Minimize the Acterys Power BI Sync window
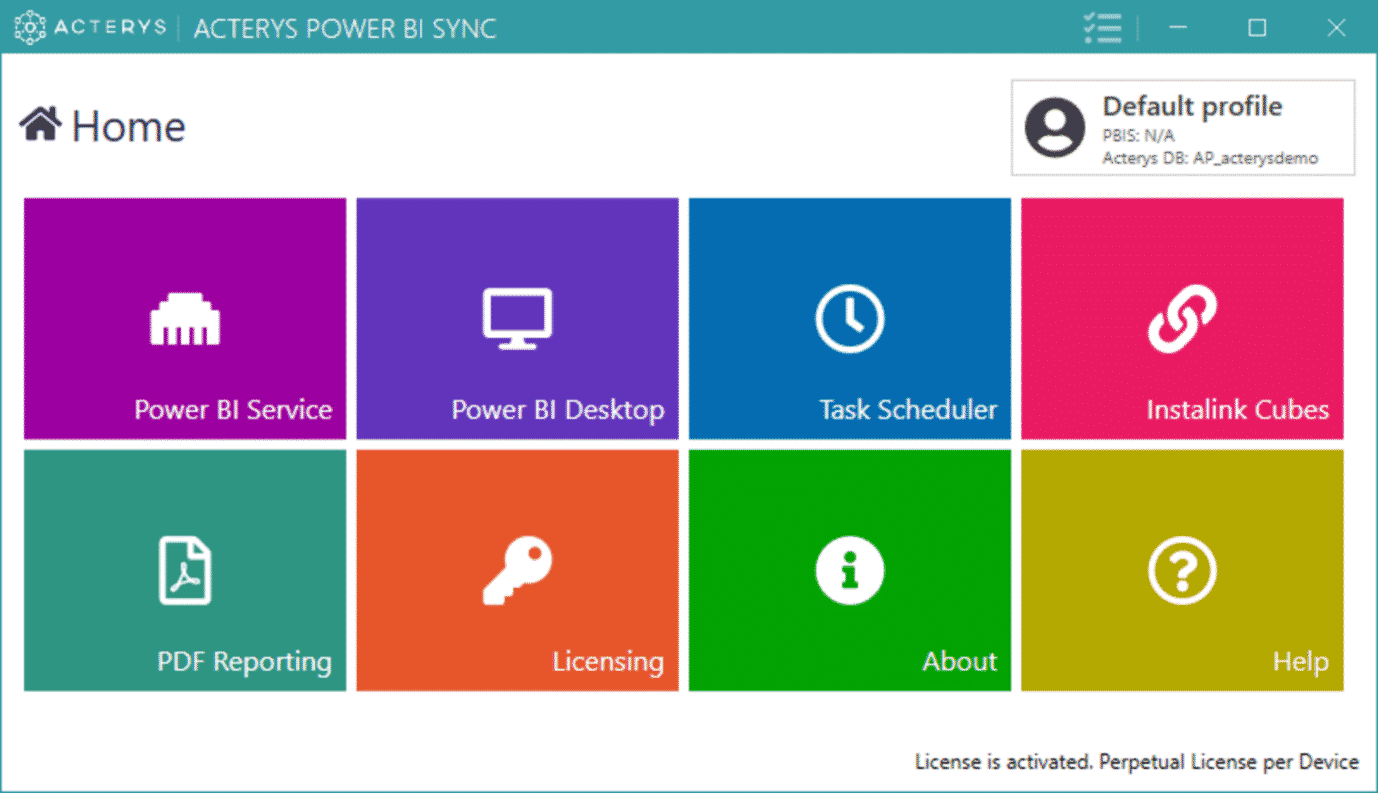Screen dimensions: 1378x793 pyautogui.click(x=1177, y=28)
